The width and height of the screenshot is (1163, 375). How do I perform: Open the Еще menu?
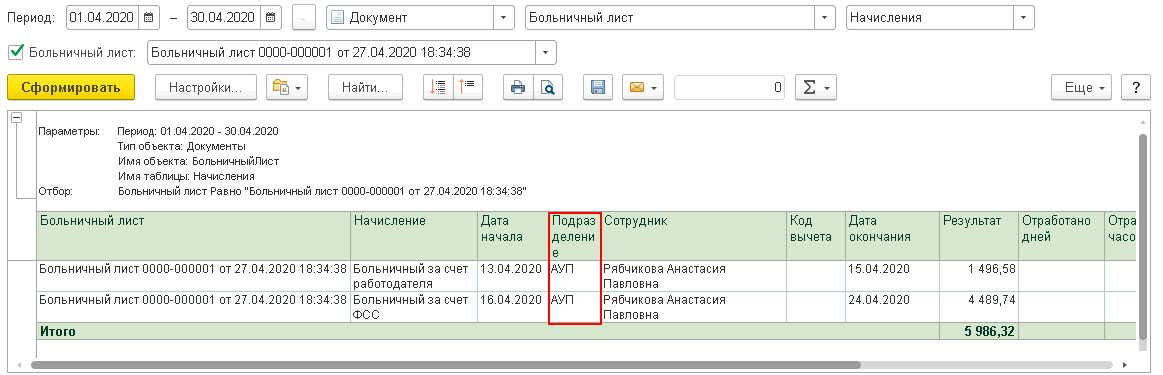click(x=1081, y=87)
